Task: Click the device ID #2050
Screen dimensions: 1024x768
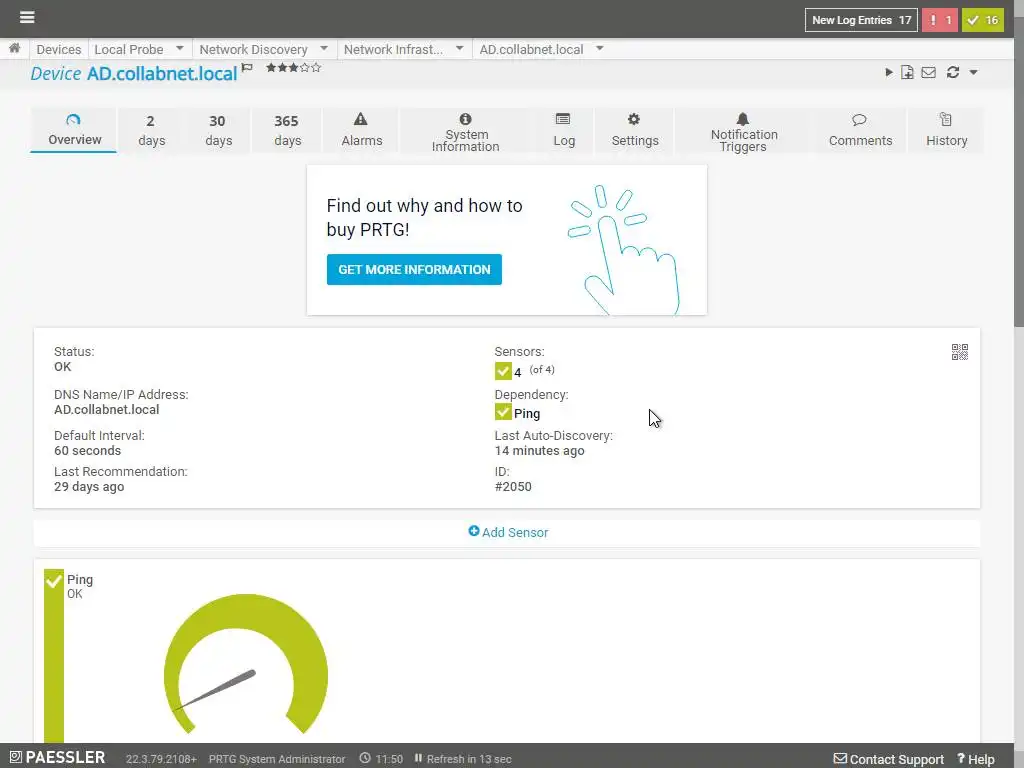Action: [x=513, y=487]
